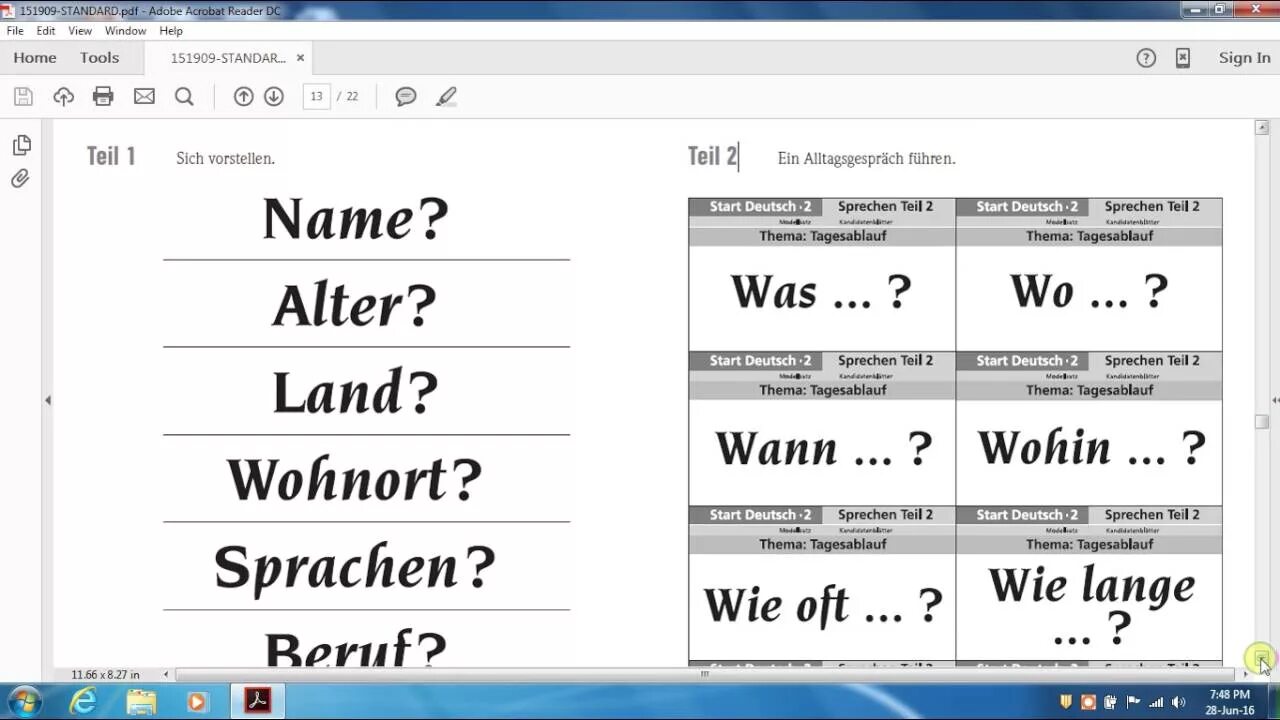Click the word Alter? in Teil 1
1280x720 pixels.
click(355, 305)
